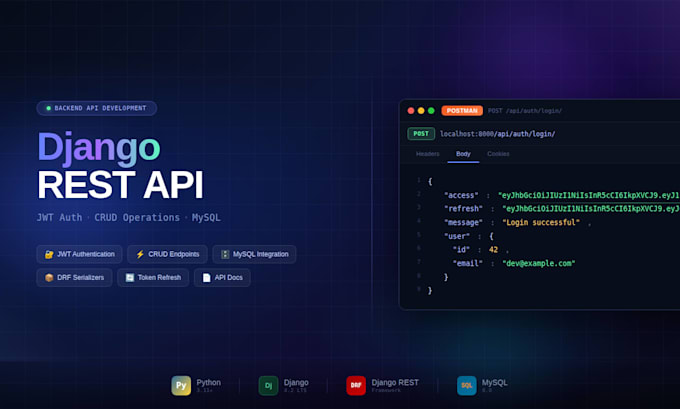Click the JWT Authentication chip
This screenshot has width=680, height=409.
tap(79, 254)
